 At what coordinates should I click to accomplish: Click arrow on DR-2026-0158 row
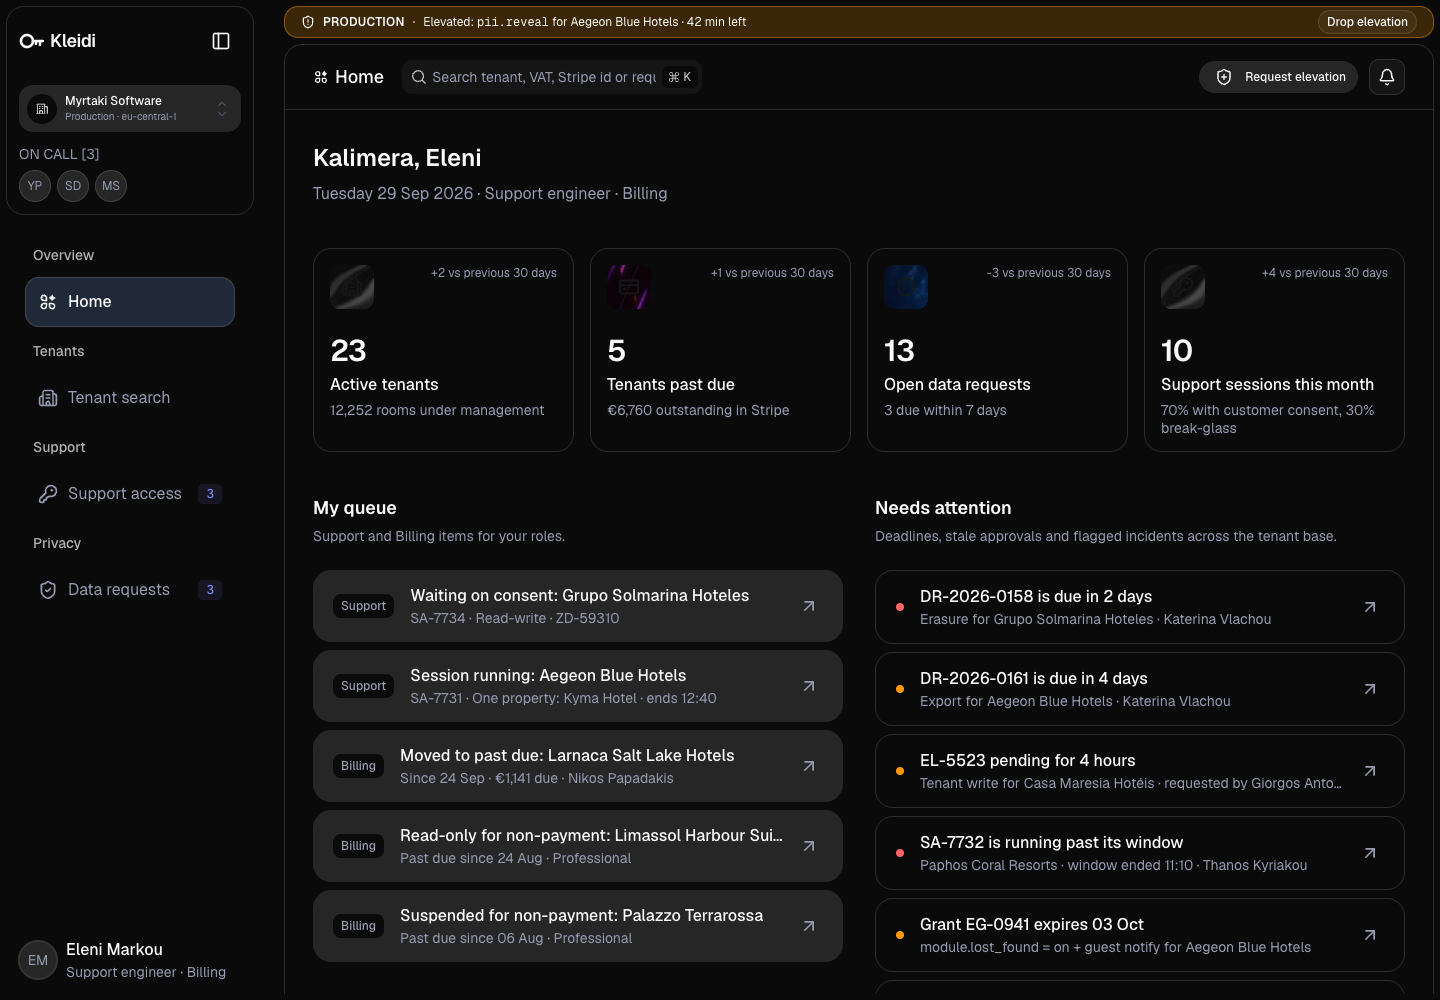(1370, 607)
